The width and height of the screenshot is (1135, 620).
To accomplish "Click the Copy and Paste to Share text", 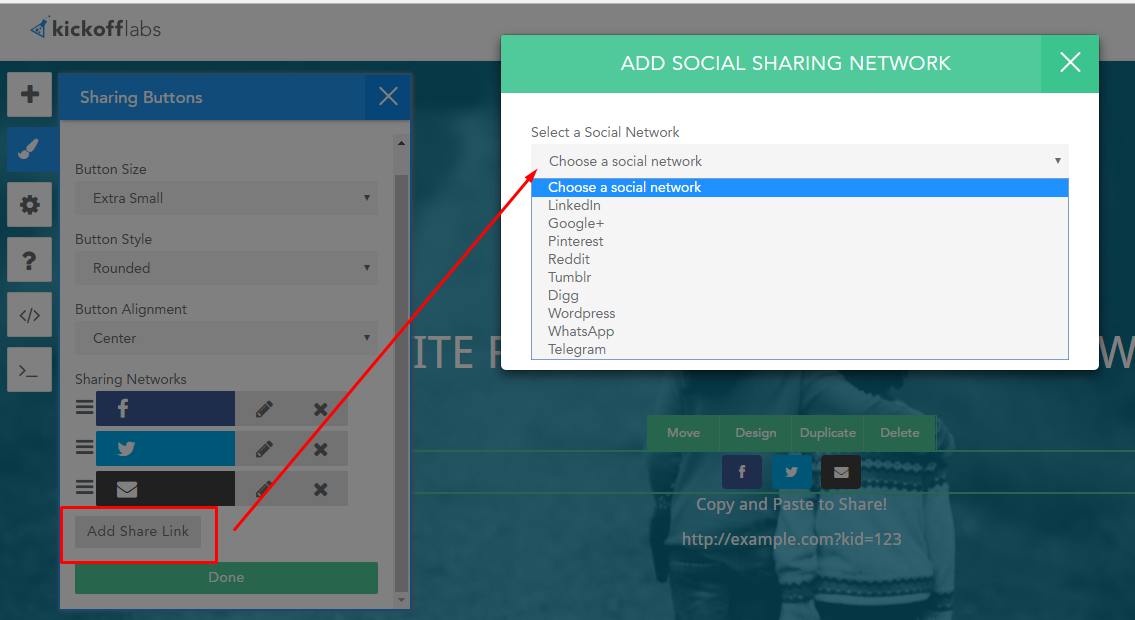I will 792,504.
